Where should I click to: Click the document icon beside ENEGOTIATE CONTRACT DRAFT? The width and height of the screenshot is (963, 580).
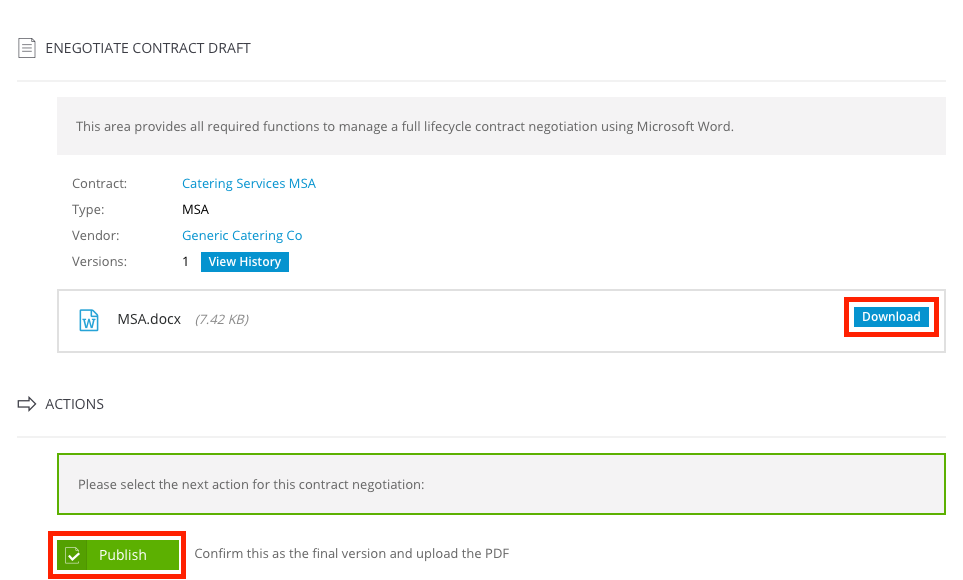click(26, 48)
